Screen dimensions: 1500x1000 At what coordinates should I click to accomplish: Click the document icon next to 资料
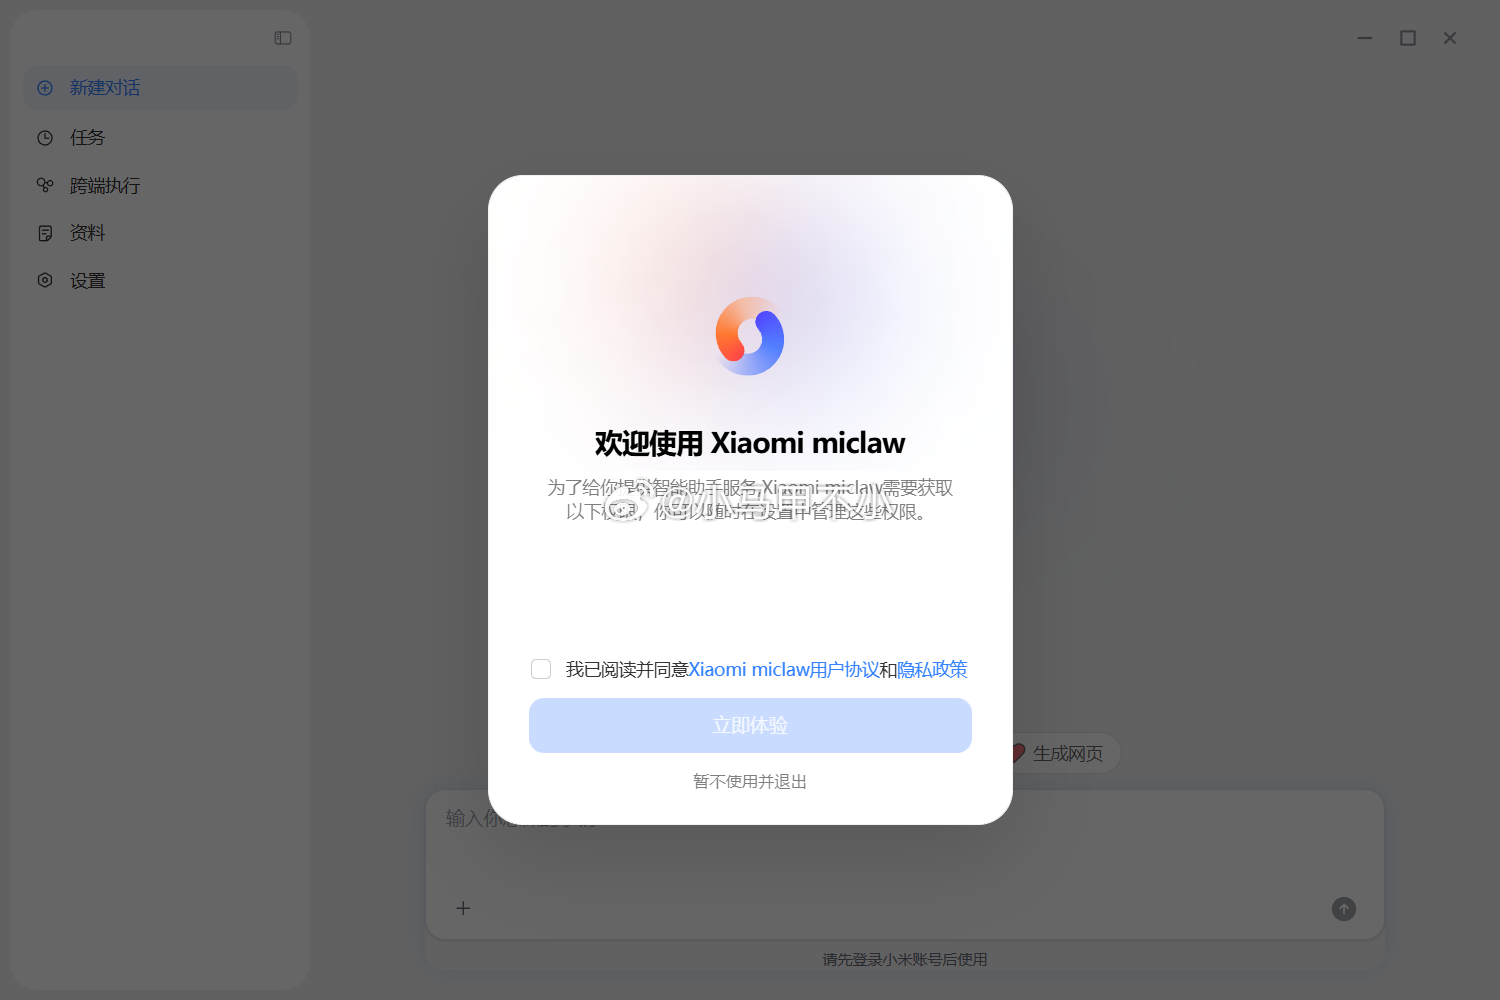coord(45,233)
